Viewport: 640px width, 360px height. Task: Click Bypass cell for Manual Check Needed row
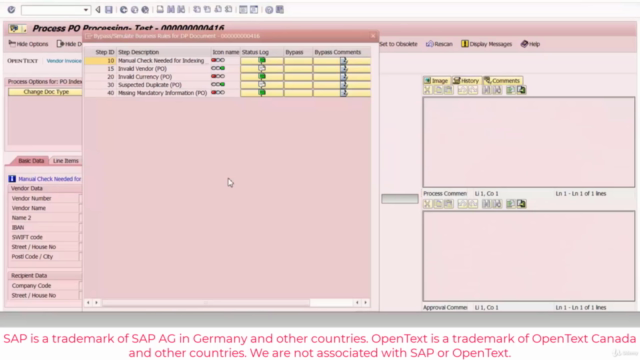(298, 60)
